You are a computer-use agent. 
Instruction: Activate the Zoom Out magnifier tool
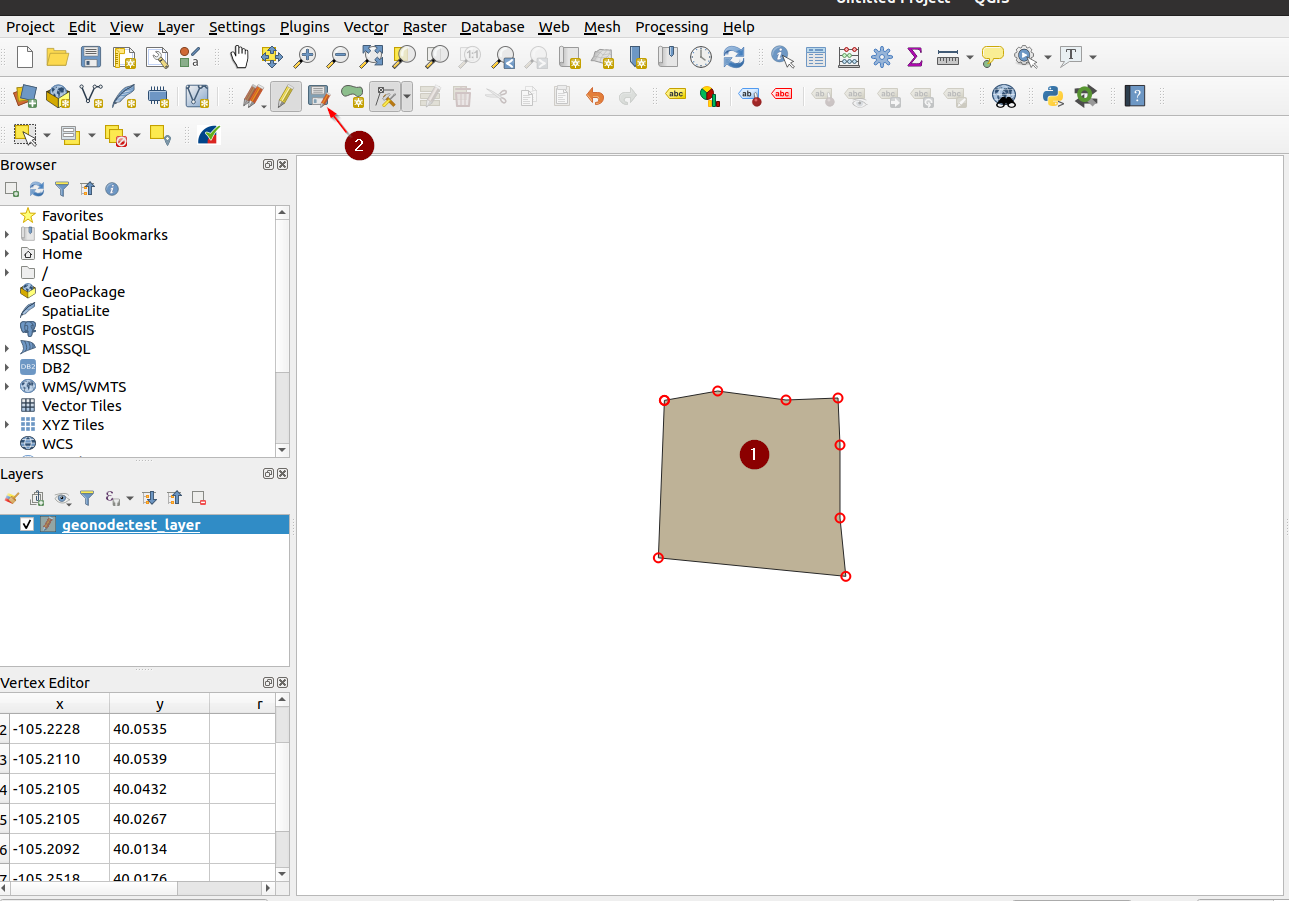pyautogui.click(x=338, y=57)
